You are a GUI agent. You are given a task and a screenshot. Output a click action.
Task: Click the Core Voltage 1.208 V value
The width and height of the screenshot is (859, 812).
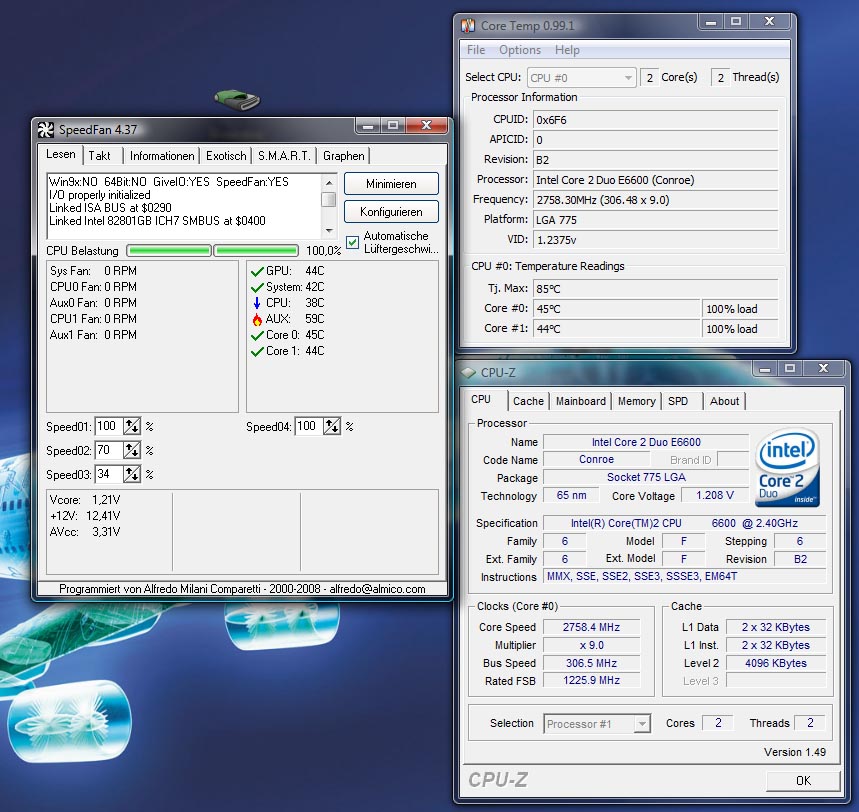[x=715, y=495]
